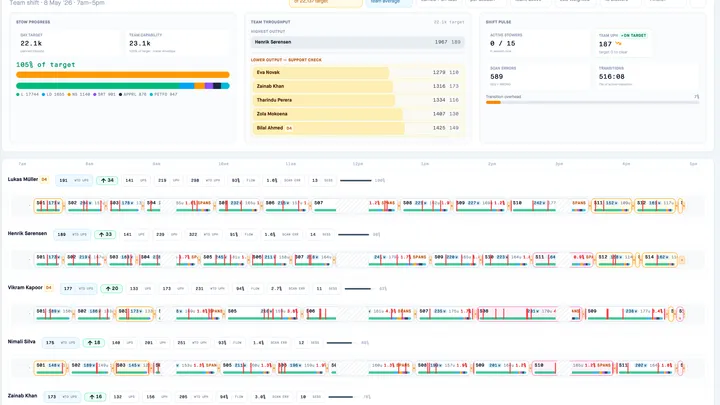Click the ON TARGET status badge
The image size is (720, 405).
coord(634,35)
